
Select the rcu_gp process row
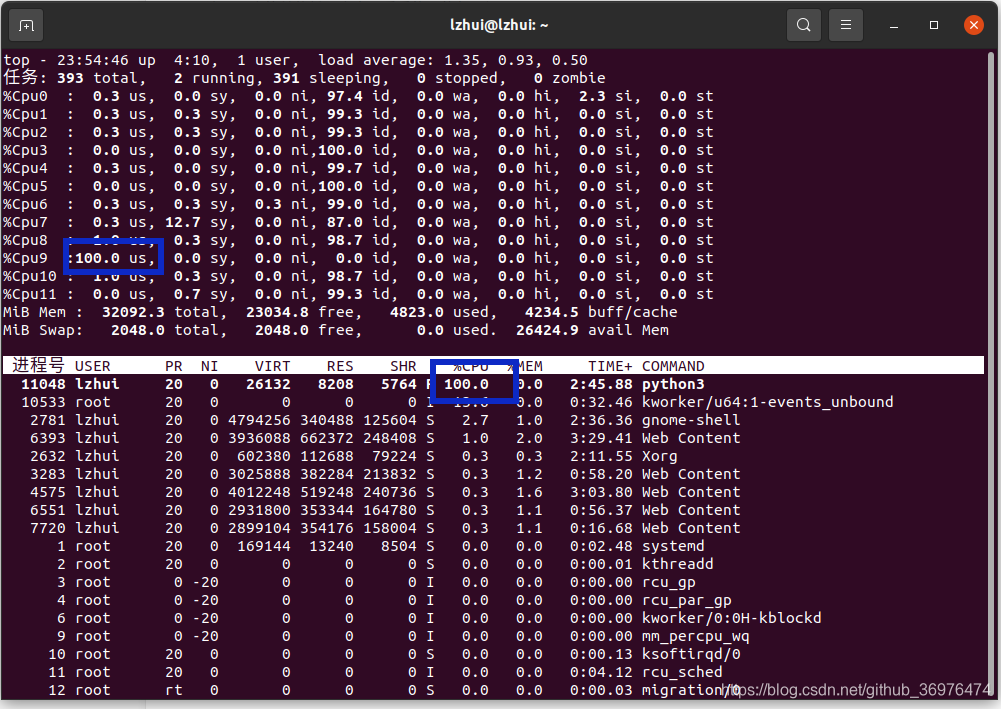point(492,583)
